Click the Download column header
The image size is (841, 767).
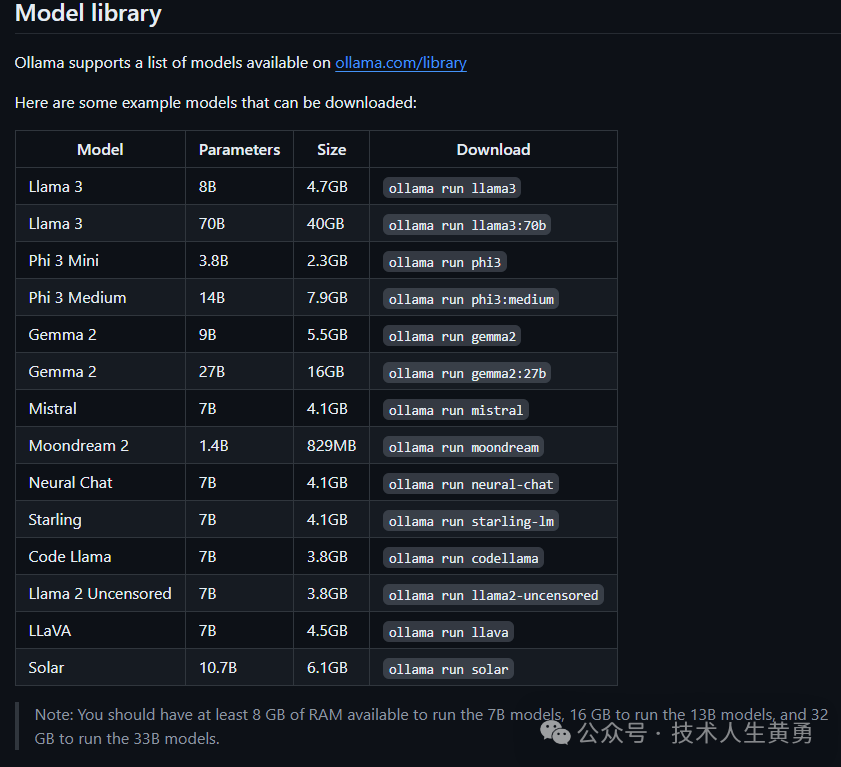point(493,150)
